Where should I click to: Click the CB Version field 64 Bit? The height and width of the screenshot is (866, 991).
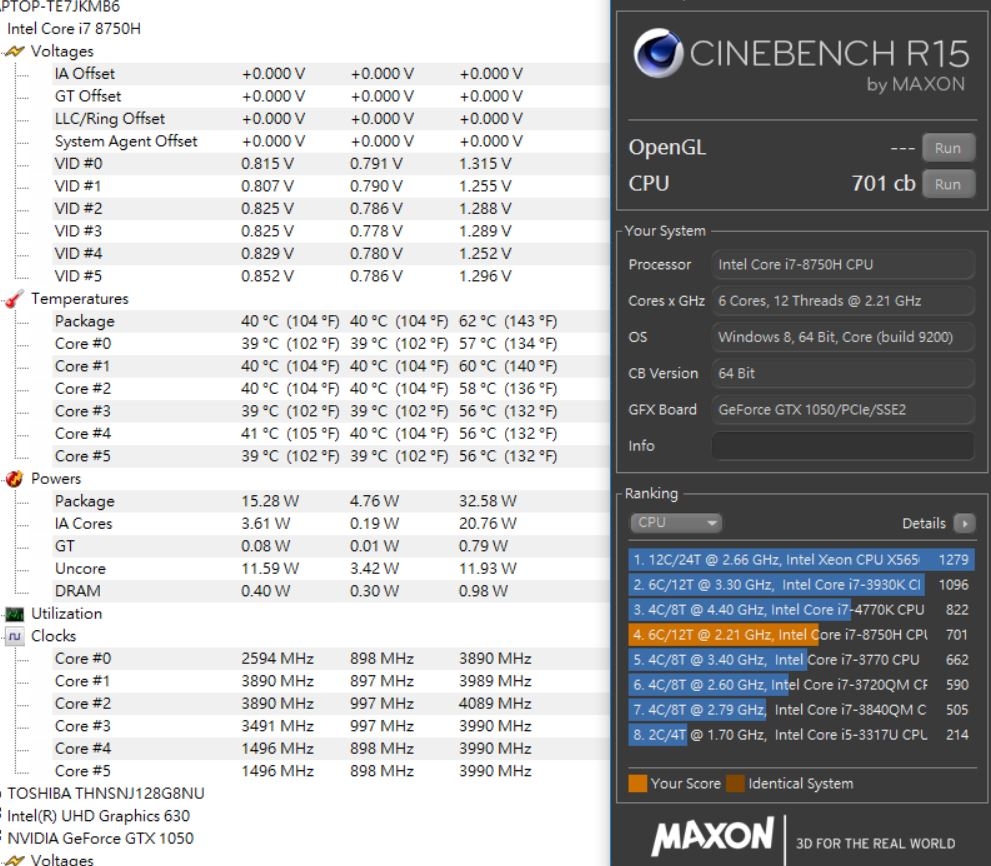click(842, 373)
